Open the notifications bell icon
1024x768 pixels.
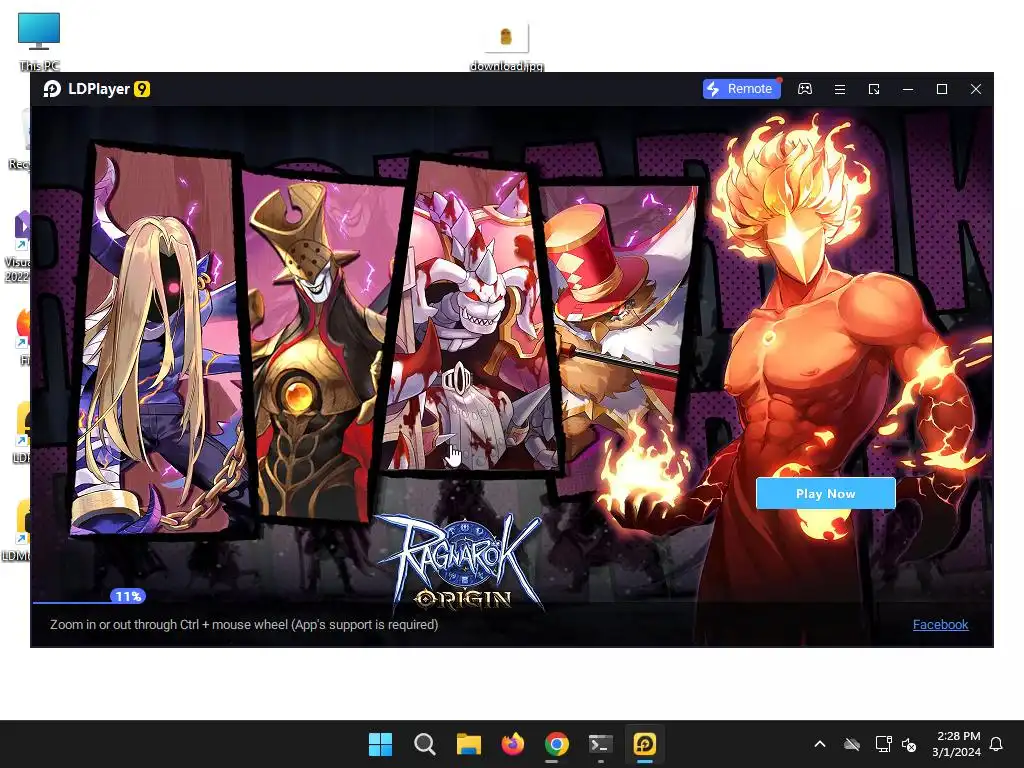(997, 744)
